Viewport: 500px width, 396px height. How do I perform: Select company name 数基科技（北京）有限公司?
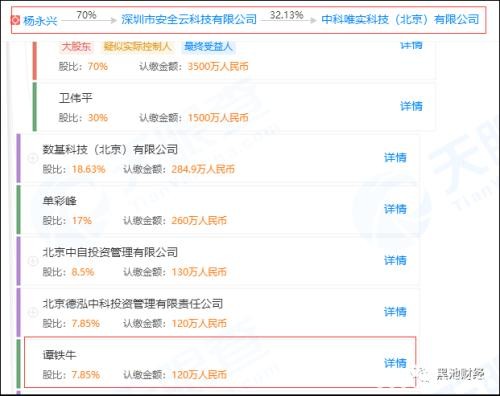click(110, 149)
